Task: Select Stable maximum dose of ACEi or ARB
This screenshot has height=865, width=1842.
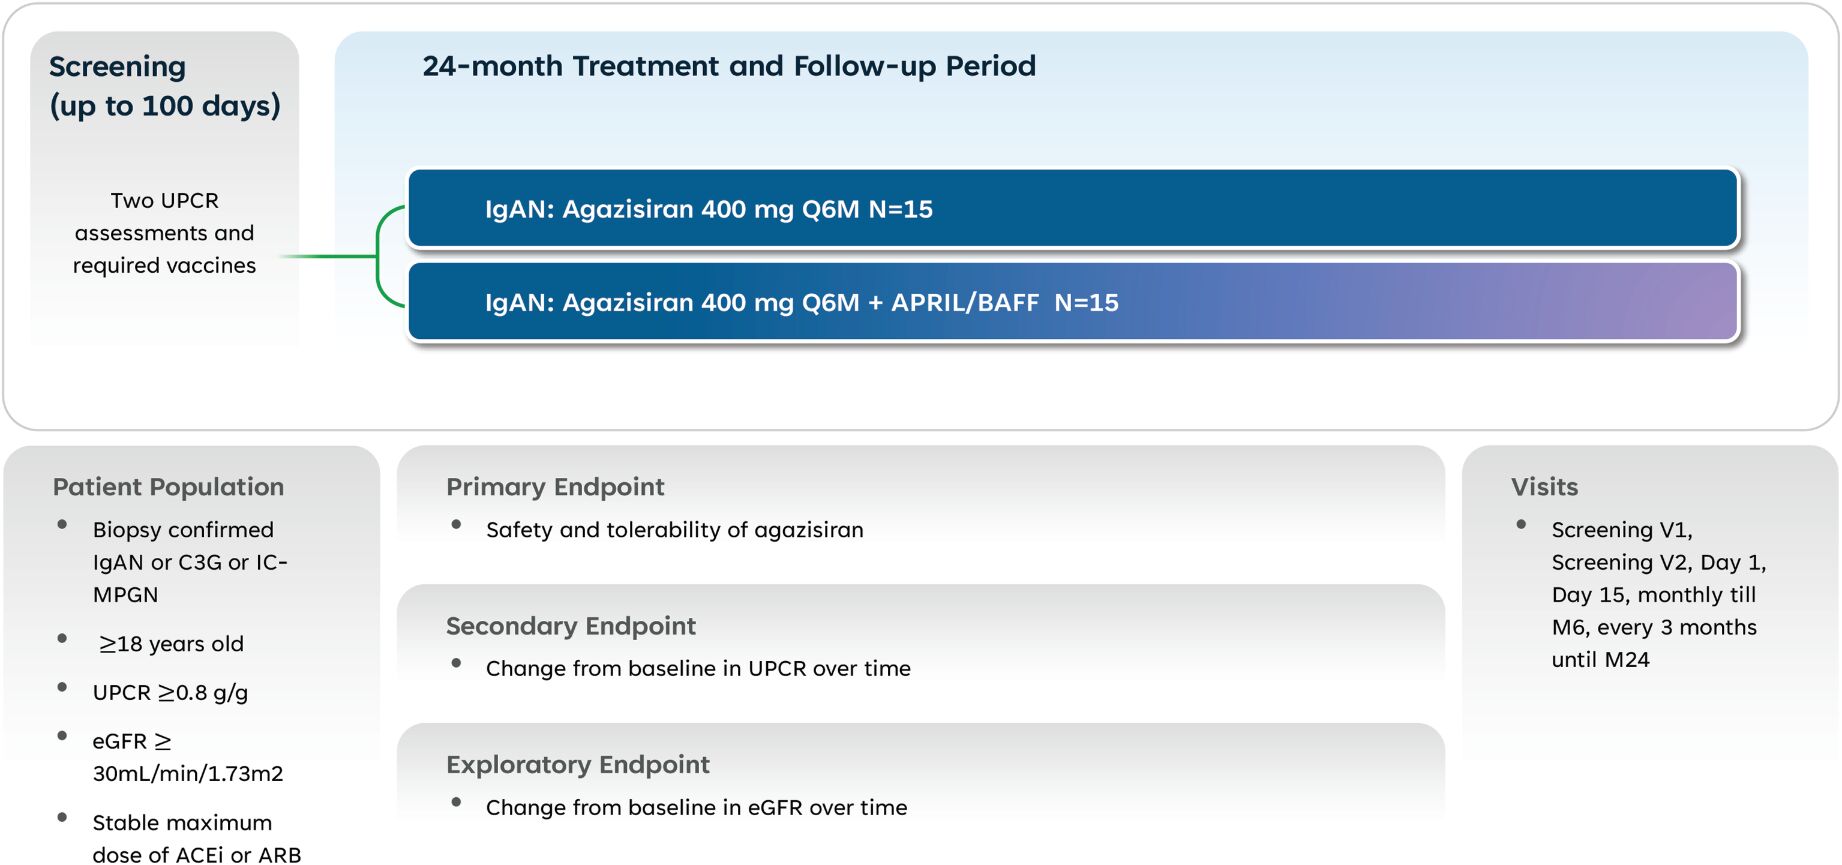Action: pos(196,838)
